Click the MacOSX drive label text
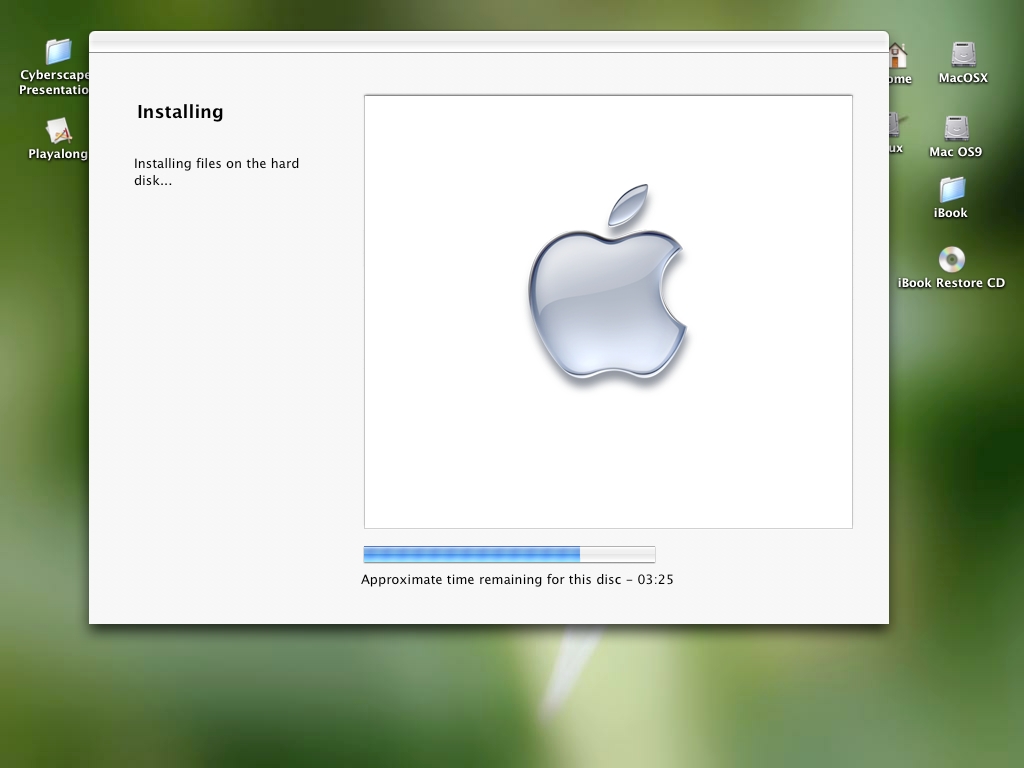The width and height of the screenshot is (1024, 768). tap(963, 78)
